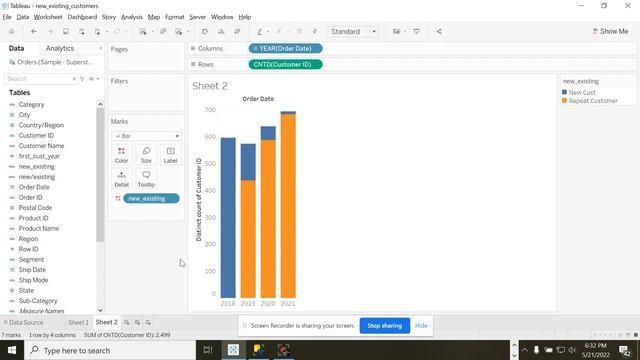Screen dimensions: 640x360
Task: Open the Show/Hide cards dropdown arrow
Action: [x=405, y=31]
